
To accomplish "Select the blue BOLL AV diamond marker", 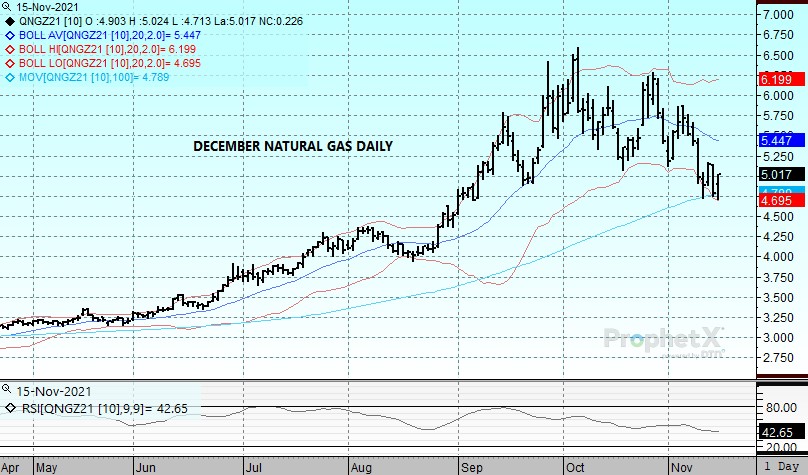I will click(10, 34).
